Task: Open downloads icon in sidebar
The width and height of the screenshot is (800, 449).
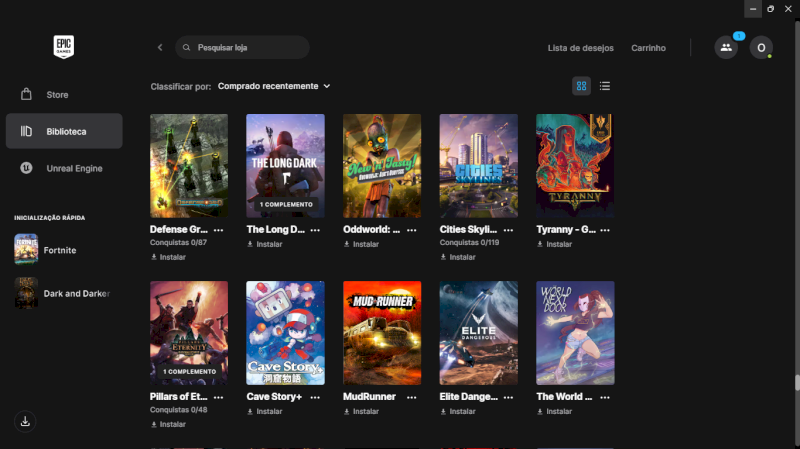Action: click(x=25, y=421)
